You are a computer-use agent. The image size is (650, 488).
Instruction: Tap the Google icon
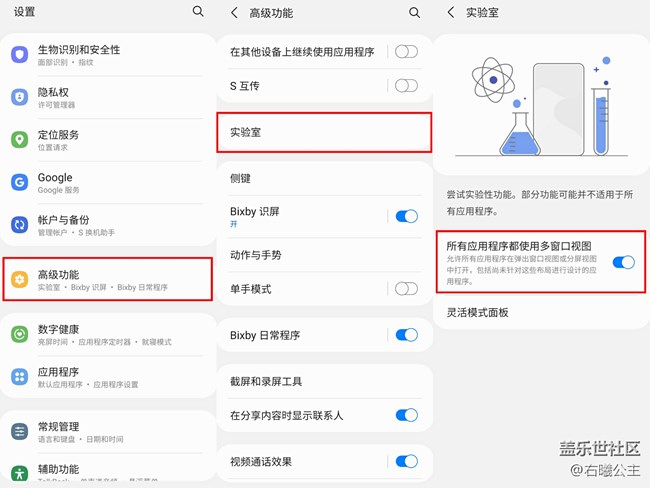(x=20, y=182)
